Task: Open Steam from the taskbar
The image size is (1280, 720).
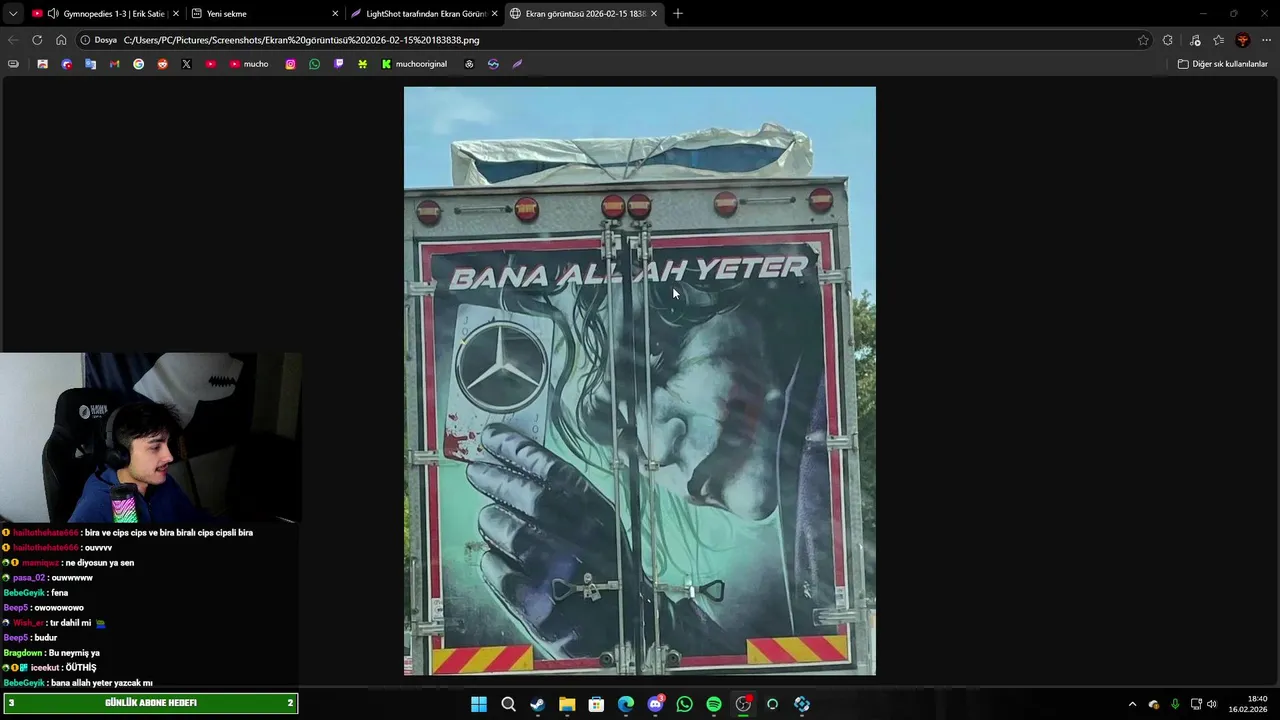Action: pyautogui.click(x=537, y=704)
